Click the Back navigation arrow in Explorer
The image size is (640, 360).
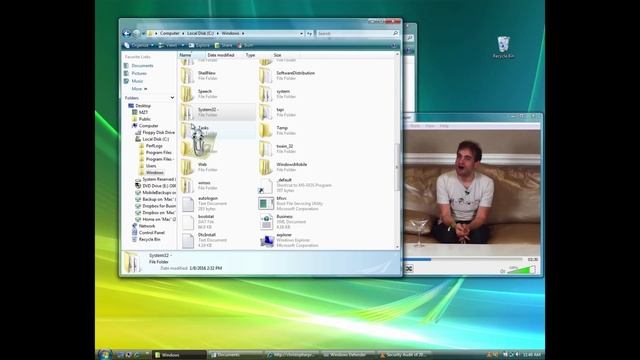pos(127,33)
